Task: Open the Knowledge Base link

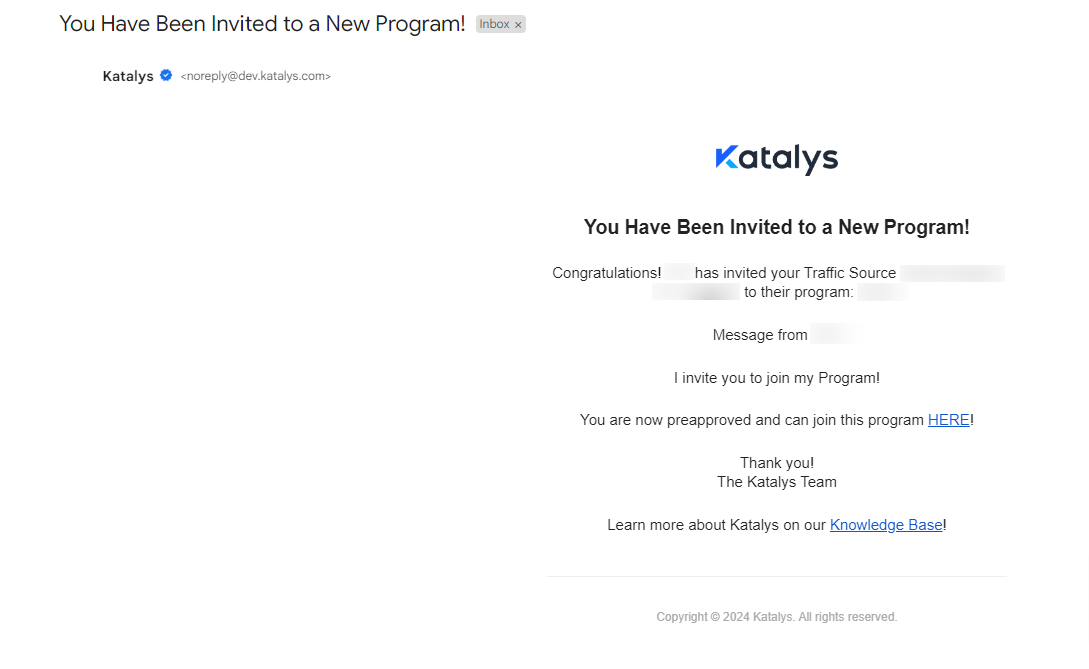Action: [886, 525]
